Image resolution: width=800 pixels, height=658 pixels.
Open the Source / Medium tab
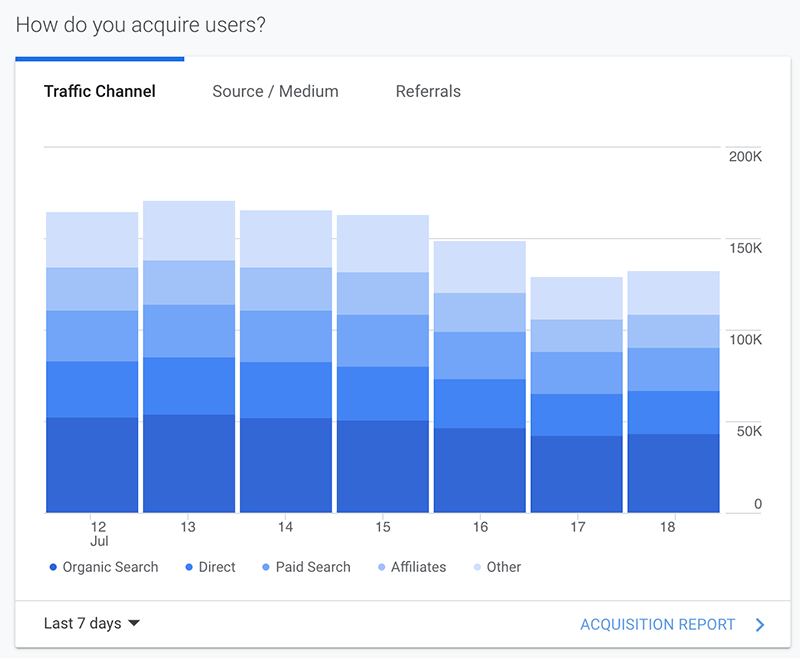point(275,91)
